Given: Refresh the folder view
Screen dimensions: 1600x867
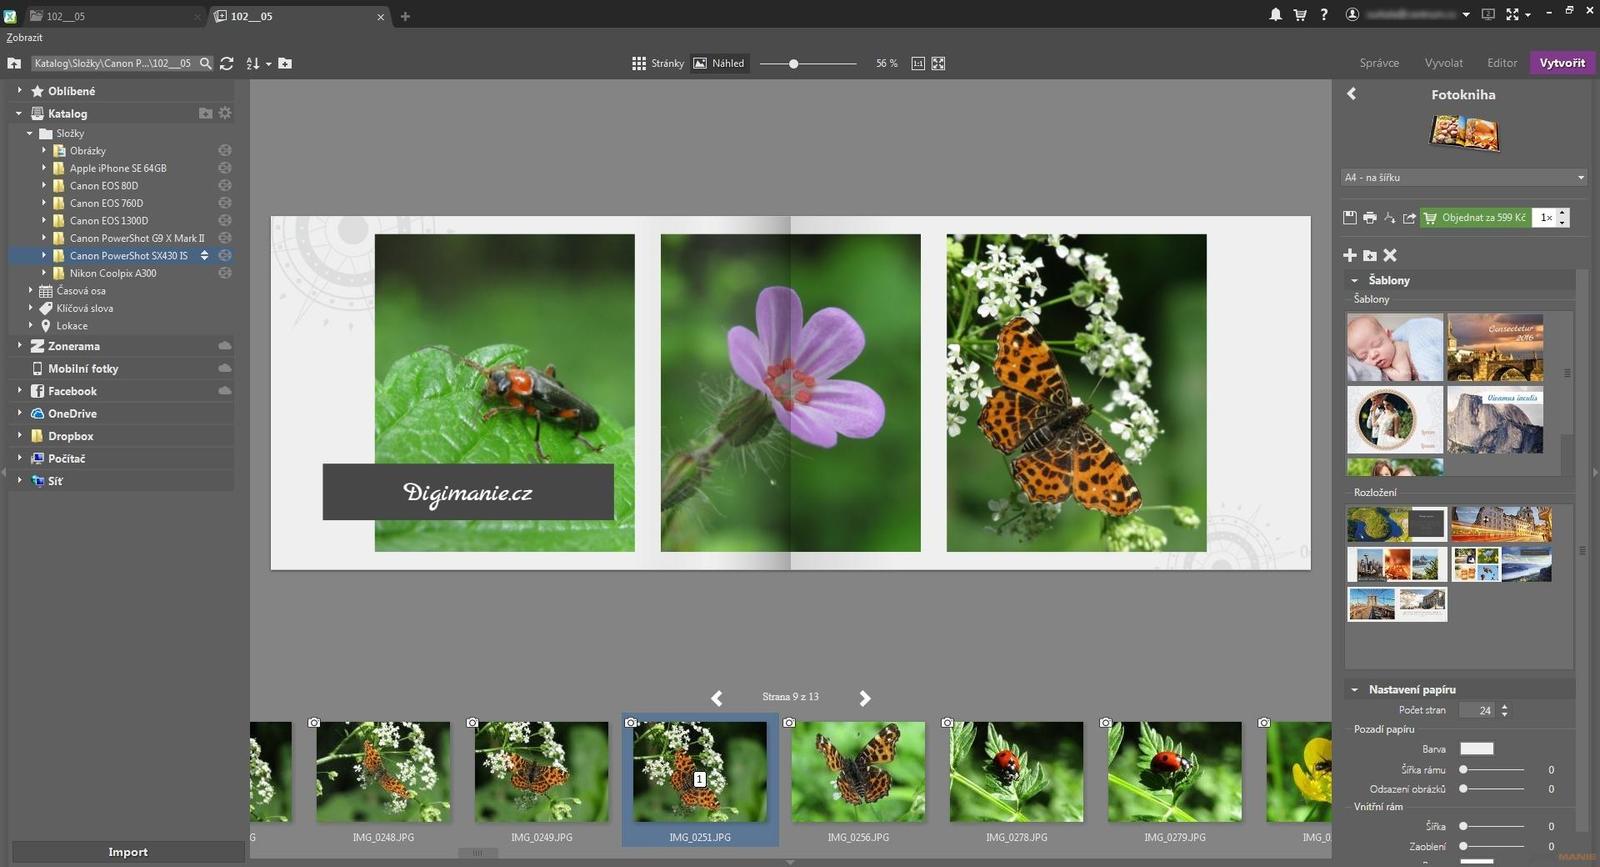Looking at the screenshot, I should coord(227,63).
